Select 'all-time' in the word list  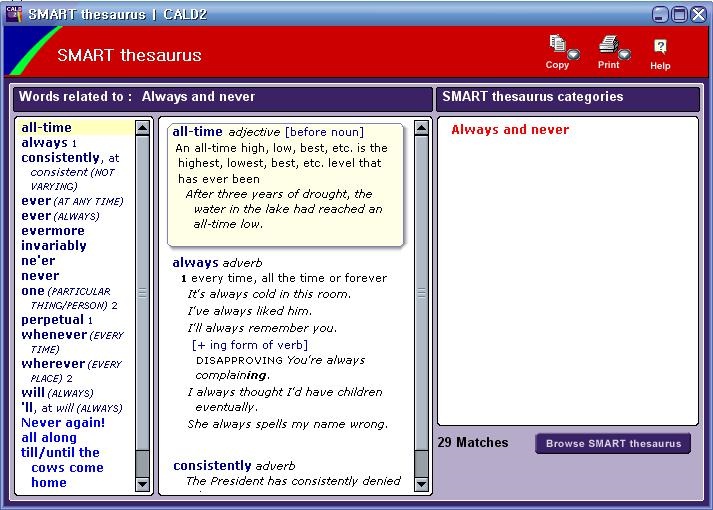tap(46, 127)
